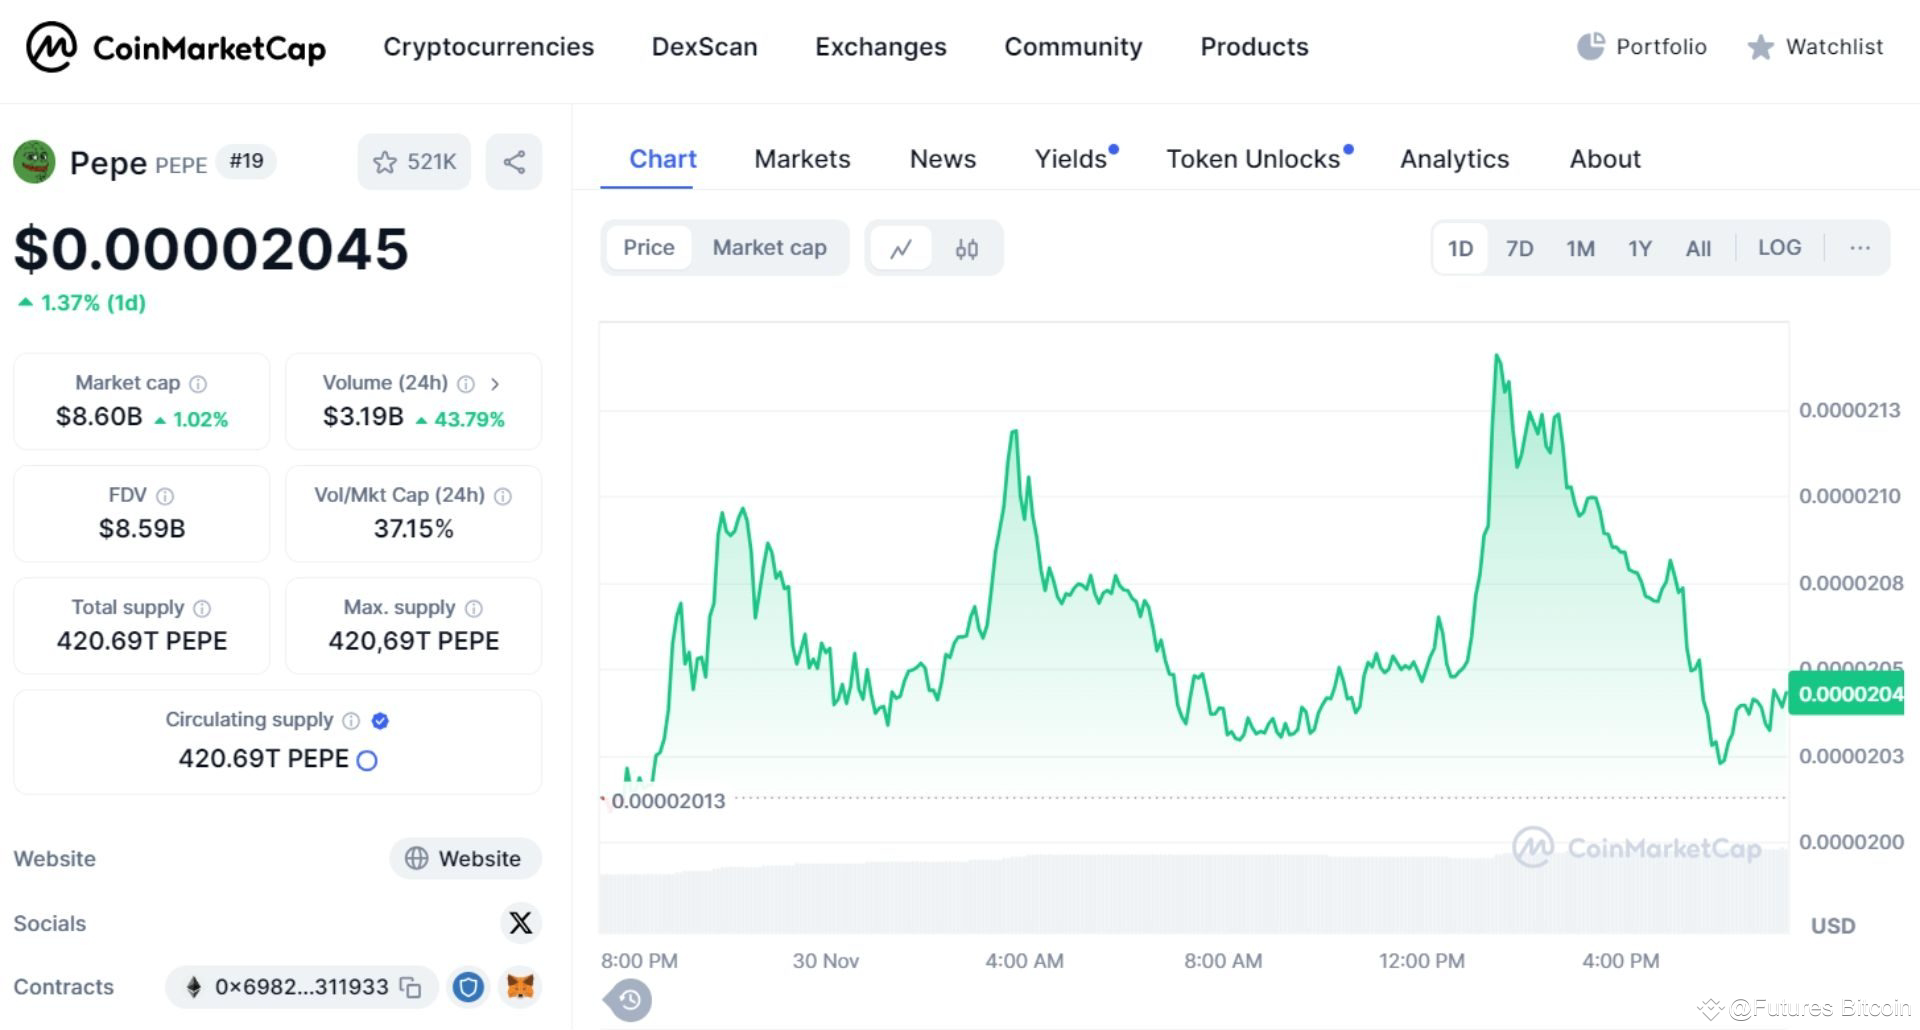The width and height of the screenshot is (1920, 1030).
Task: Click the circulating supply progress circle
Action: click(x=367, y=761)
